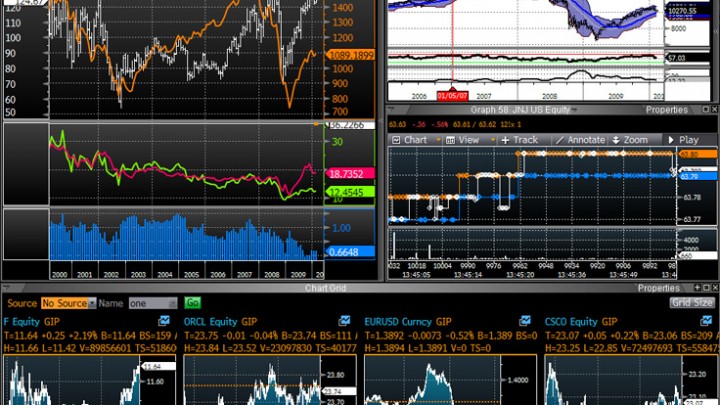Open the No Source dropdown
The width and height of the screenshot is (720, 405).
pyautogui.click(x=68, y=303)
